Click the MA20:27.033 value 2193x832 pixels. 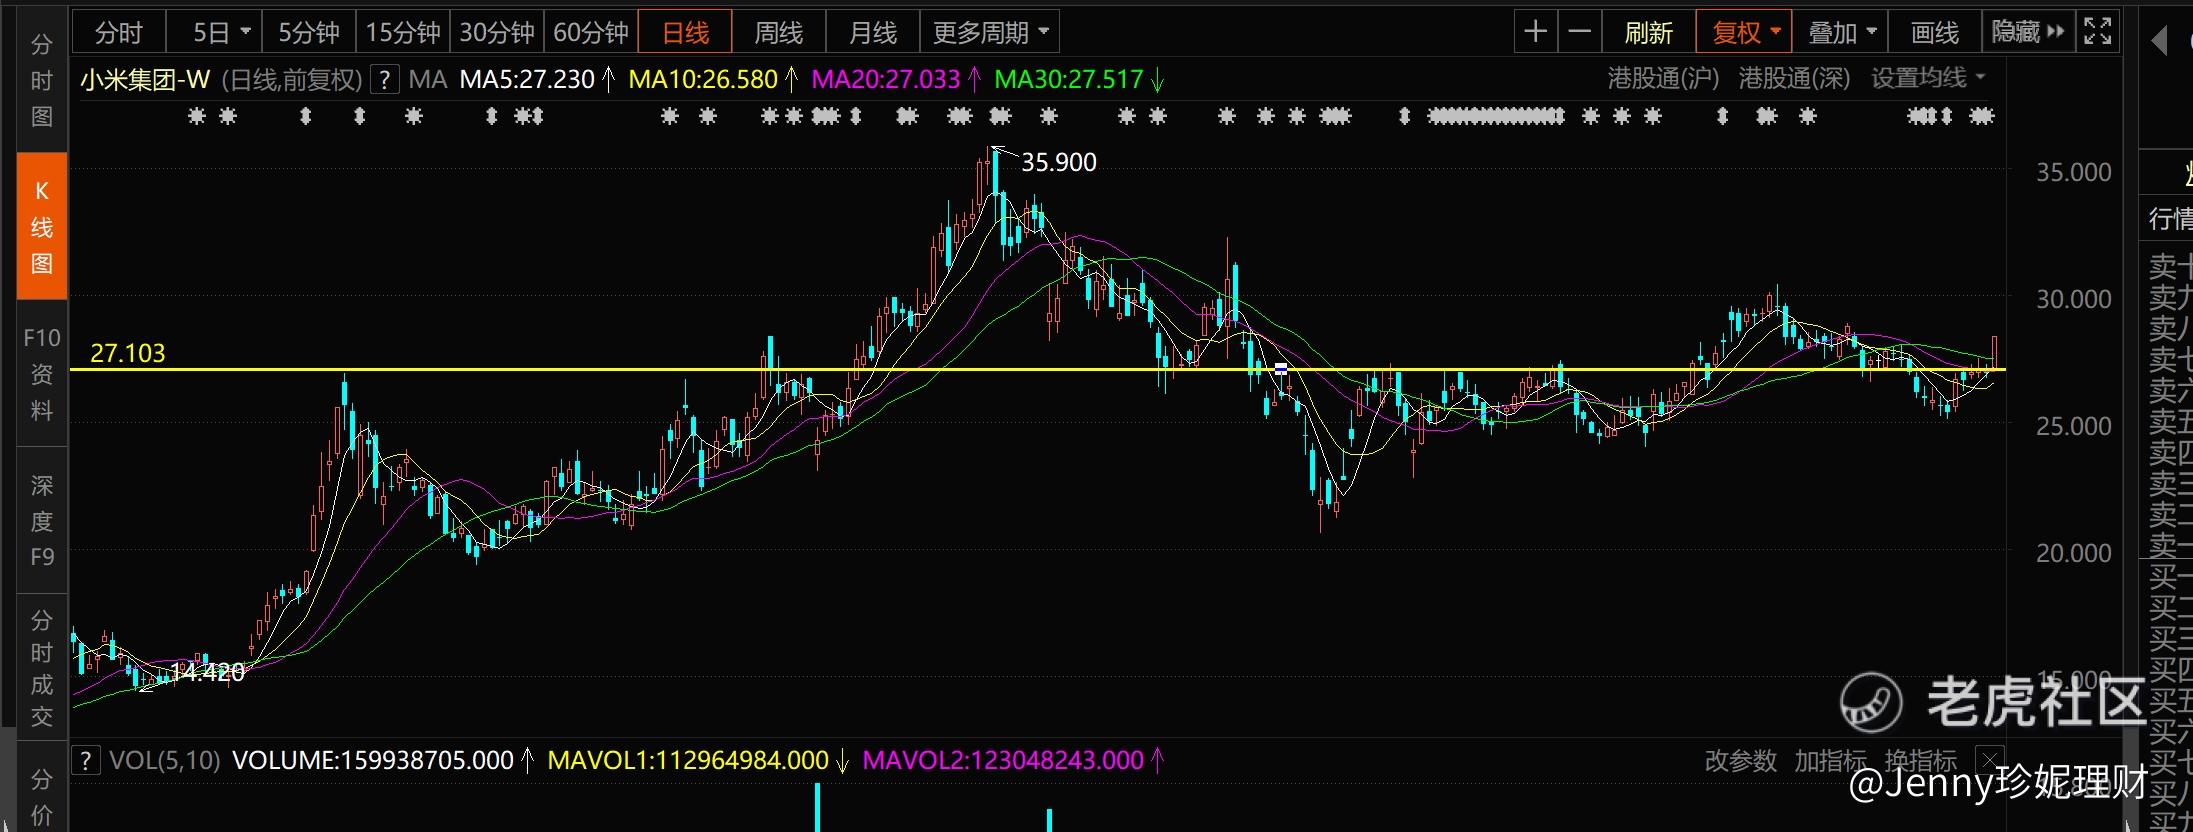(885, 79)
